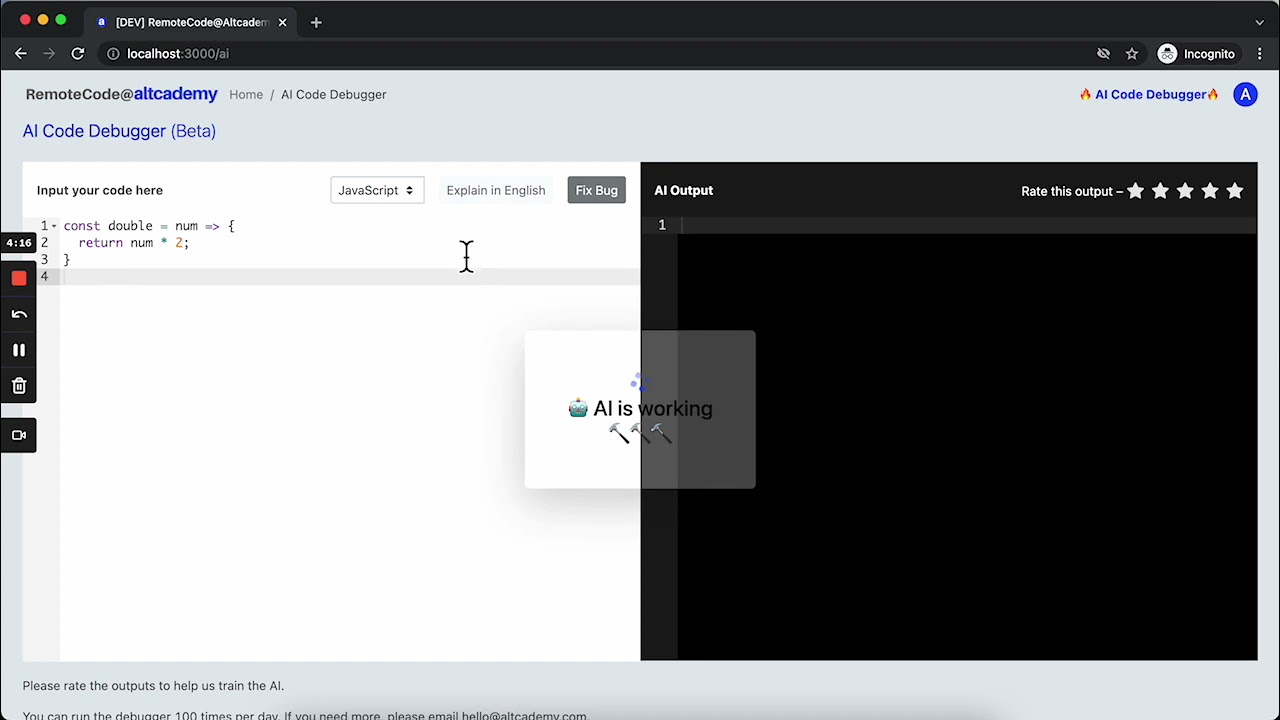Open the Incognito profile indicator
This screenshot has height=720, width=1280.
tap(1197, 54)
